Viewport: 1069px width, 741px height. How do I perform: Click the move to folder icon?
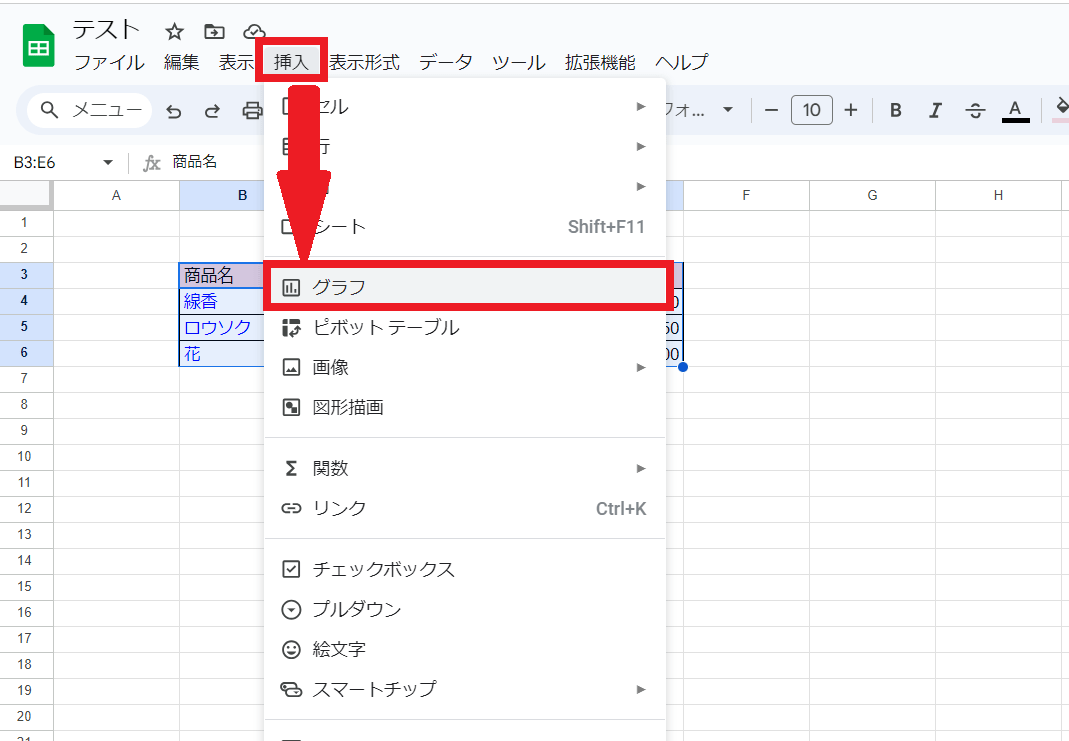pos(214,31)
